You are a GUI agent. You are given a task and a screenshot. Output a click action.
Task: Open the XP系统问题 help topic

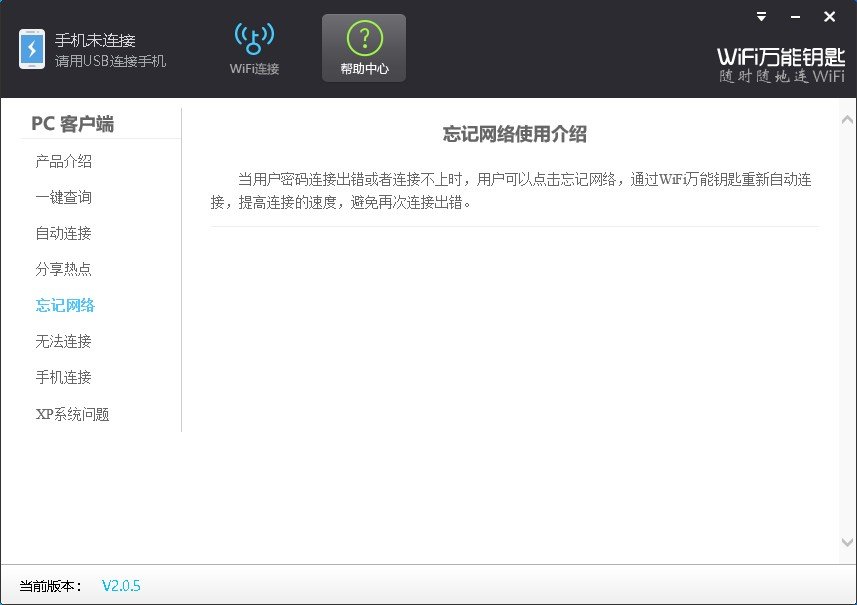[70, 413]
